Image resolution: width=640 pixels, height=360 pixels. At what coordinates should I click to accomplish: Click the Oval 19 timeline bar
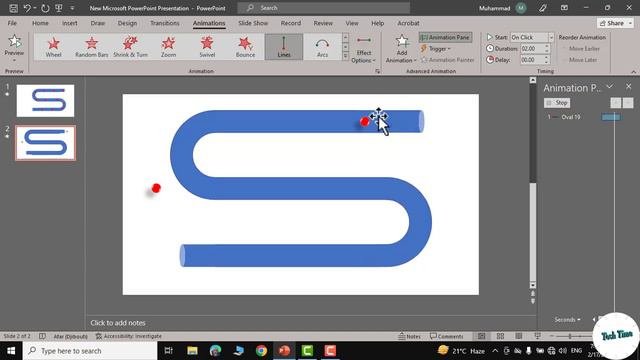(611, 117)
